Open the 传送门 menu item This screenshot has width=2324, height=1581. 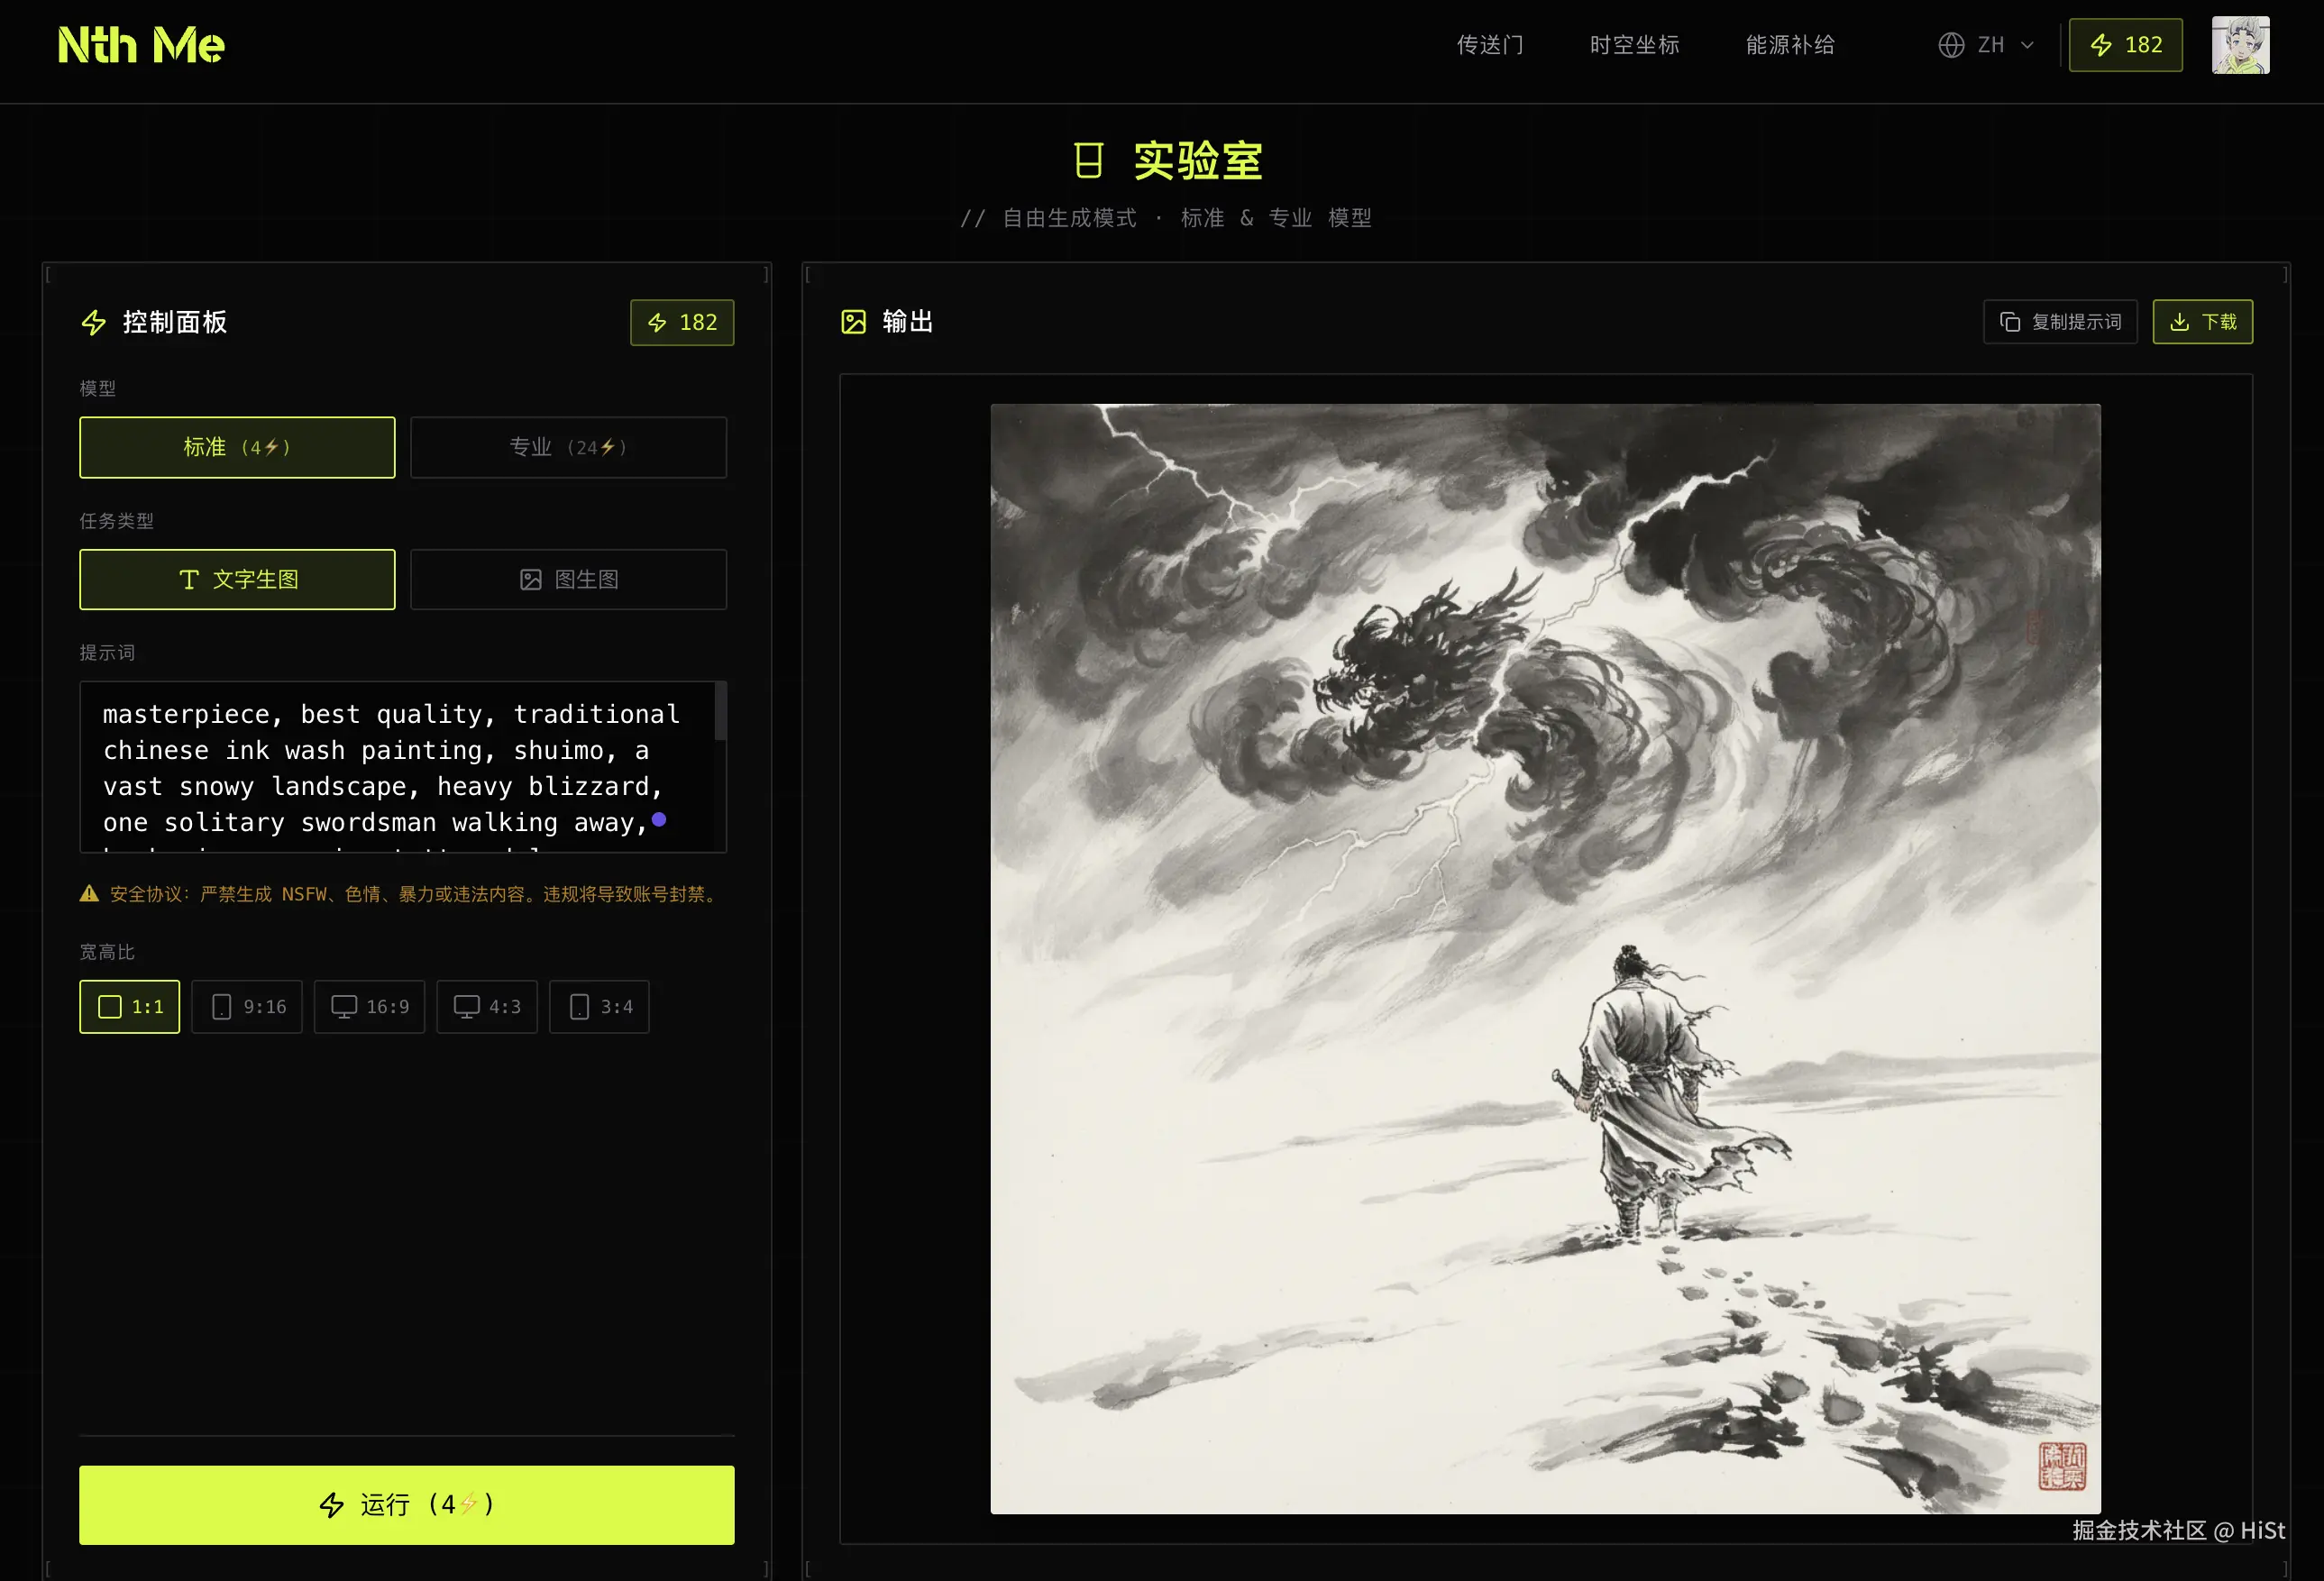pos(1489,45)
